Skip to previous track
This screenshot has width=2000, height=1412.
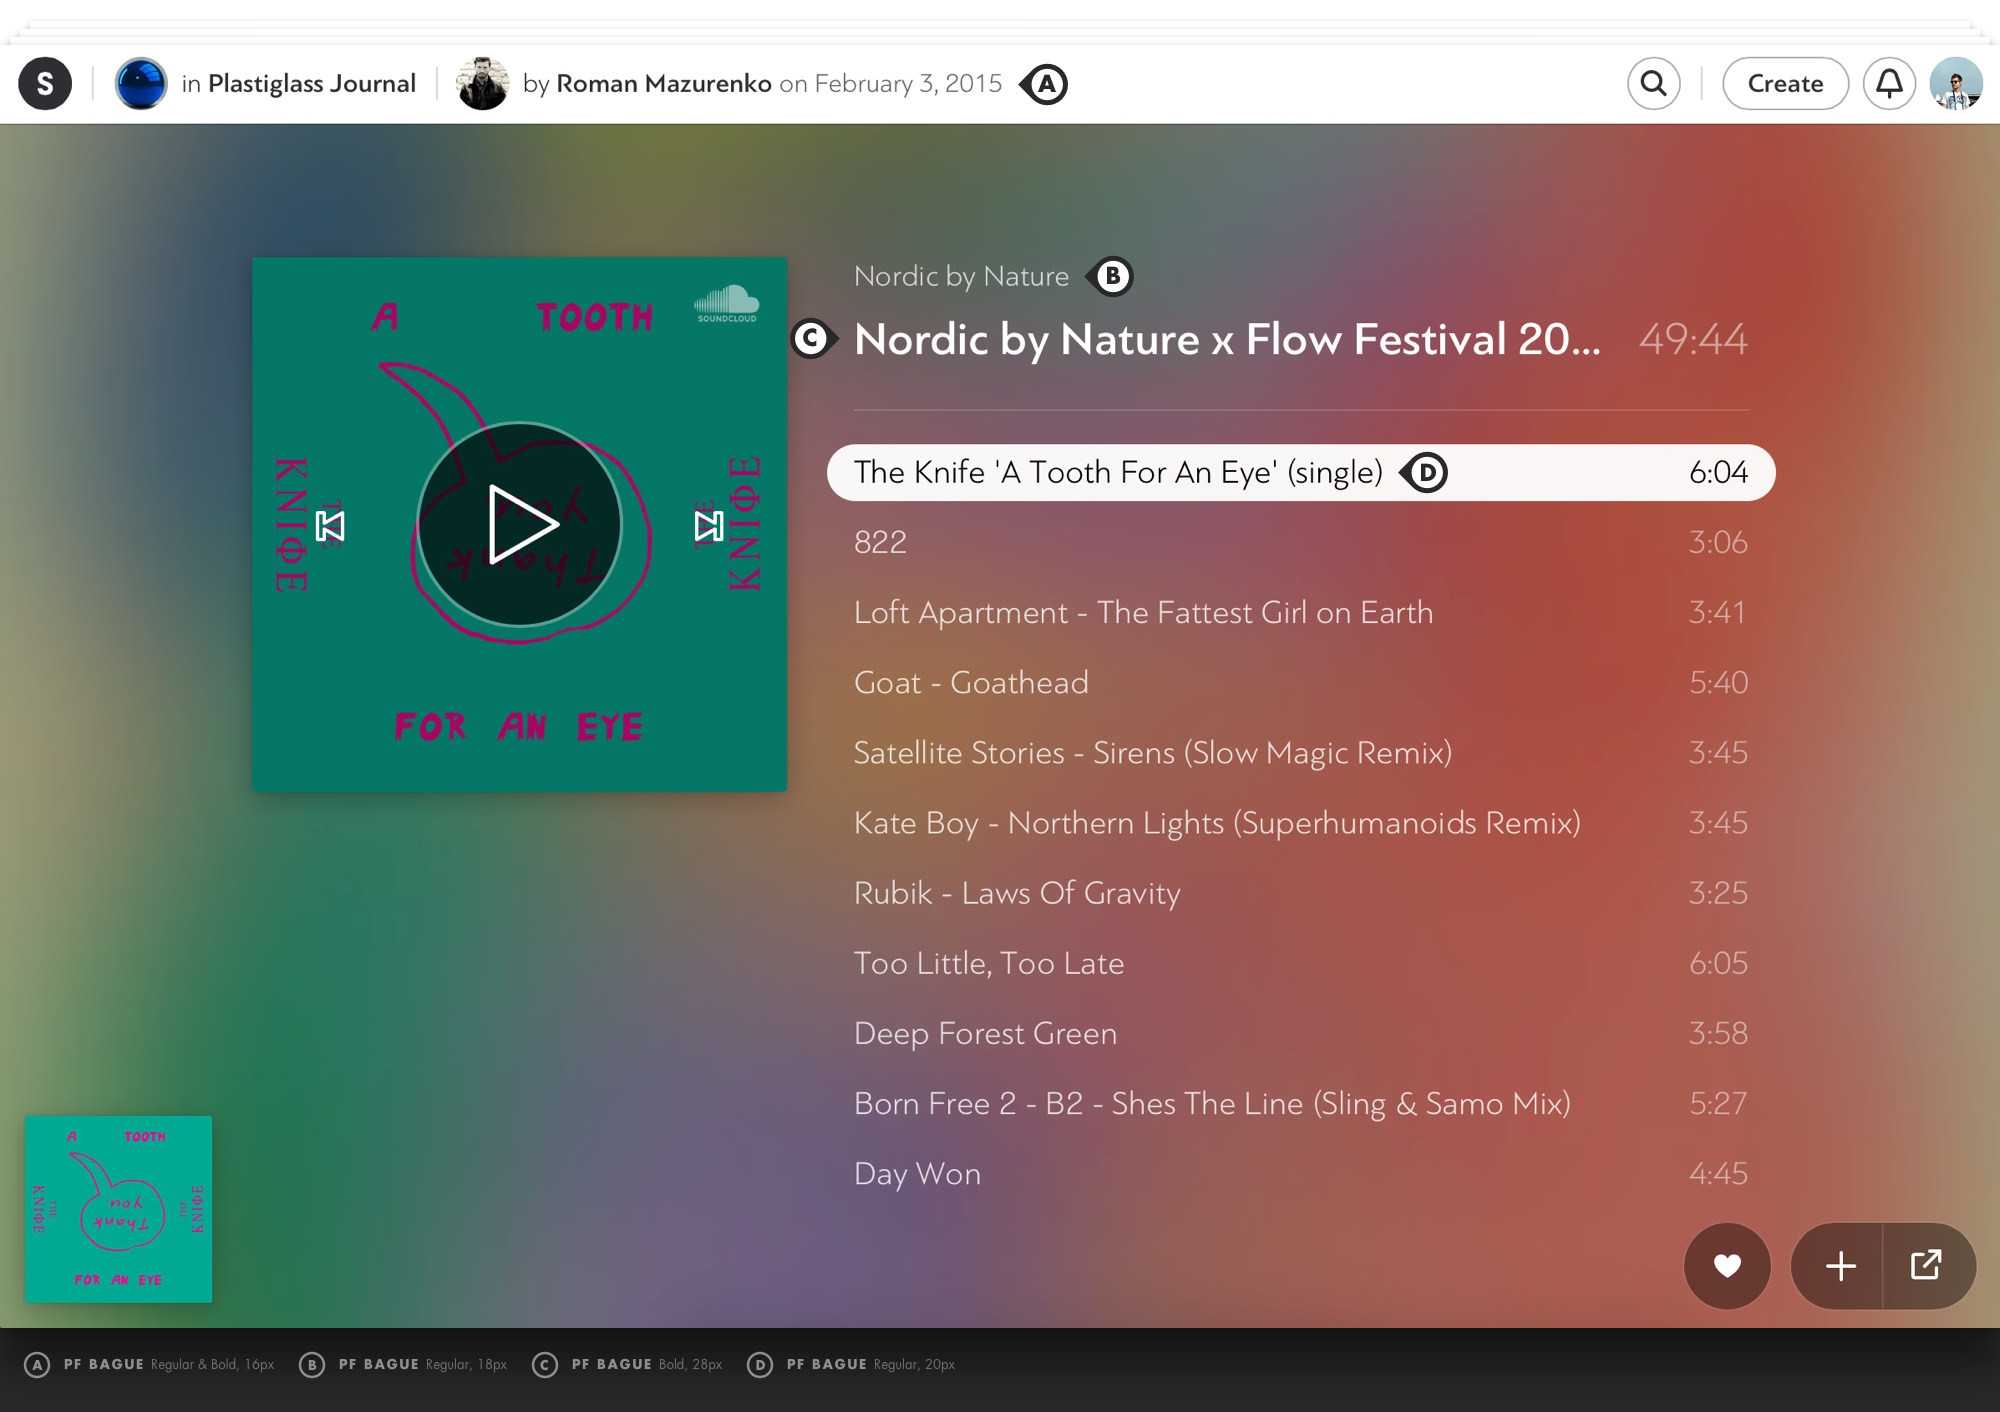(330, 526)
